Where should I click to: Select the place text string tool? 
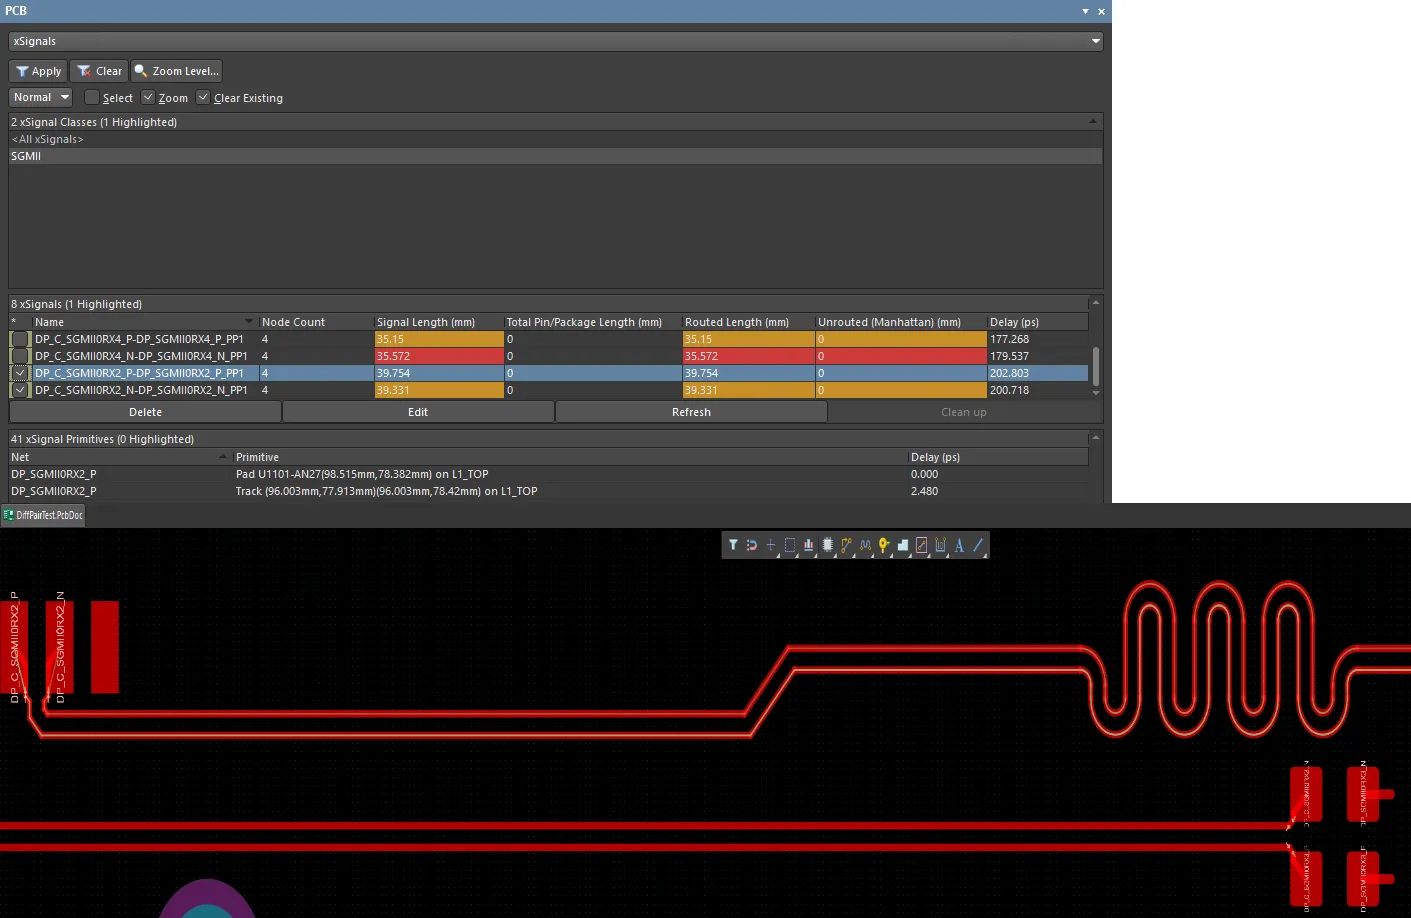pyautogui.click(x=960, y=545)
